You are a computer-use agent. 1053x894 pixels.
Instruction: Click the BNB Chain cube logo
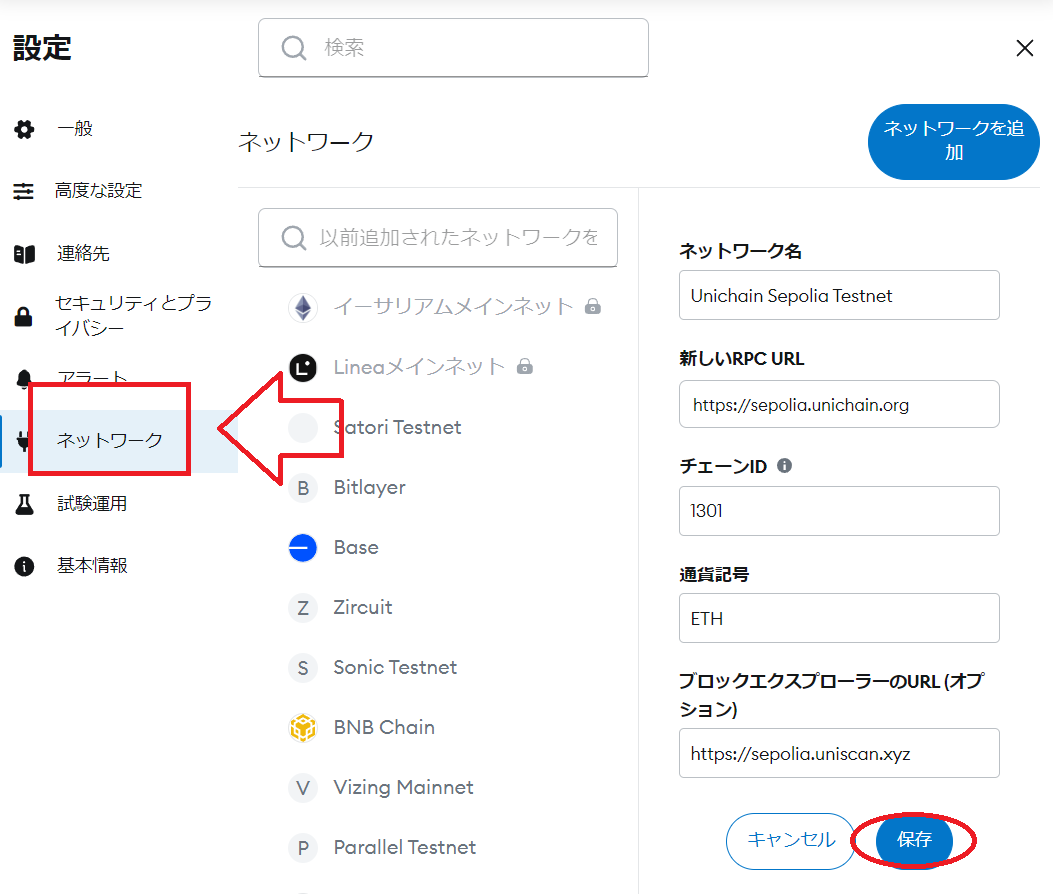point(303,727)
